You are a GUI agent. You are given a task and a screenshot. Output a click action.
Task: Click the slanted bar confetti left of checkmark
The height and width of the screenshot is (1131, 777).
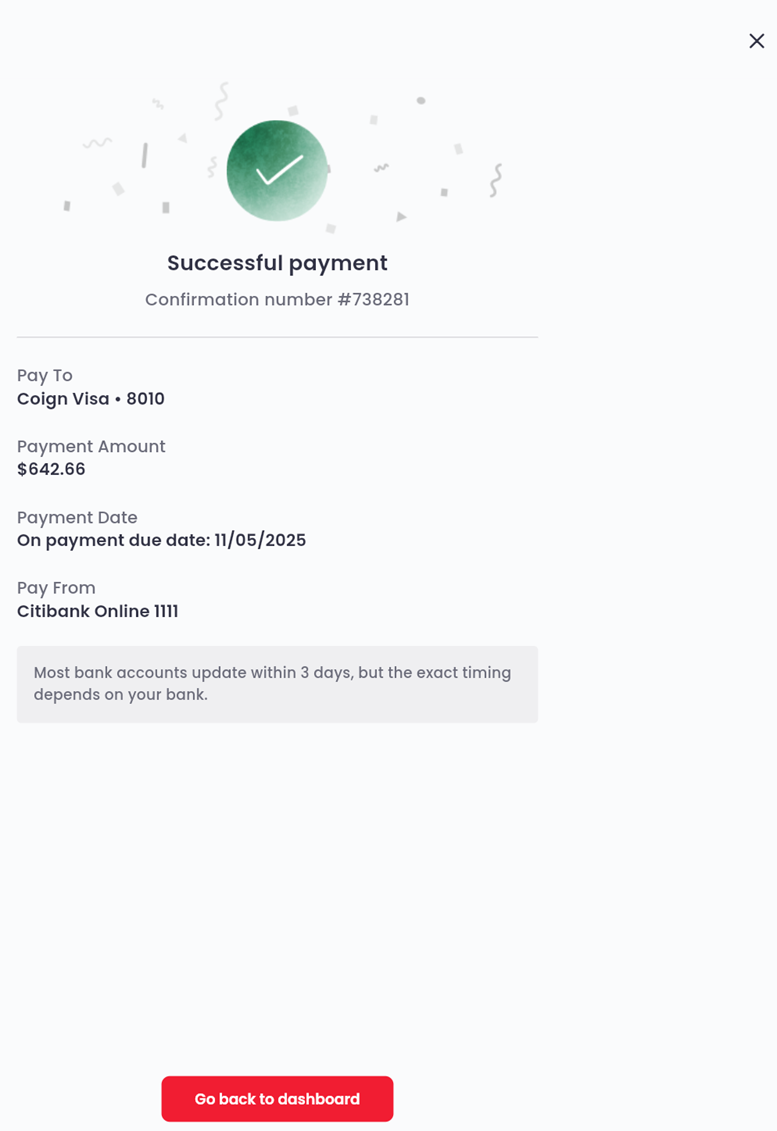144,155
